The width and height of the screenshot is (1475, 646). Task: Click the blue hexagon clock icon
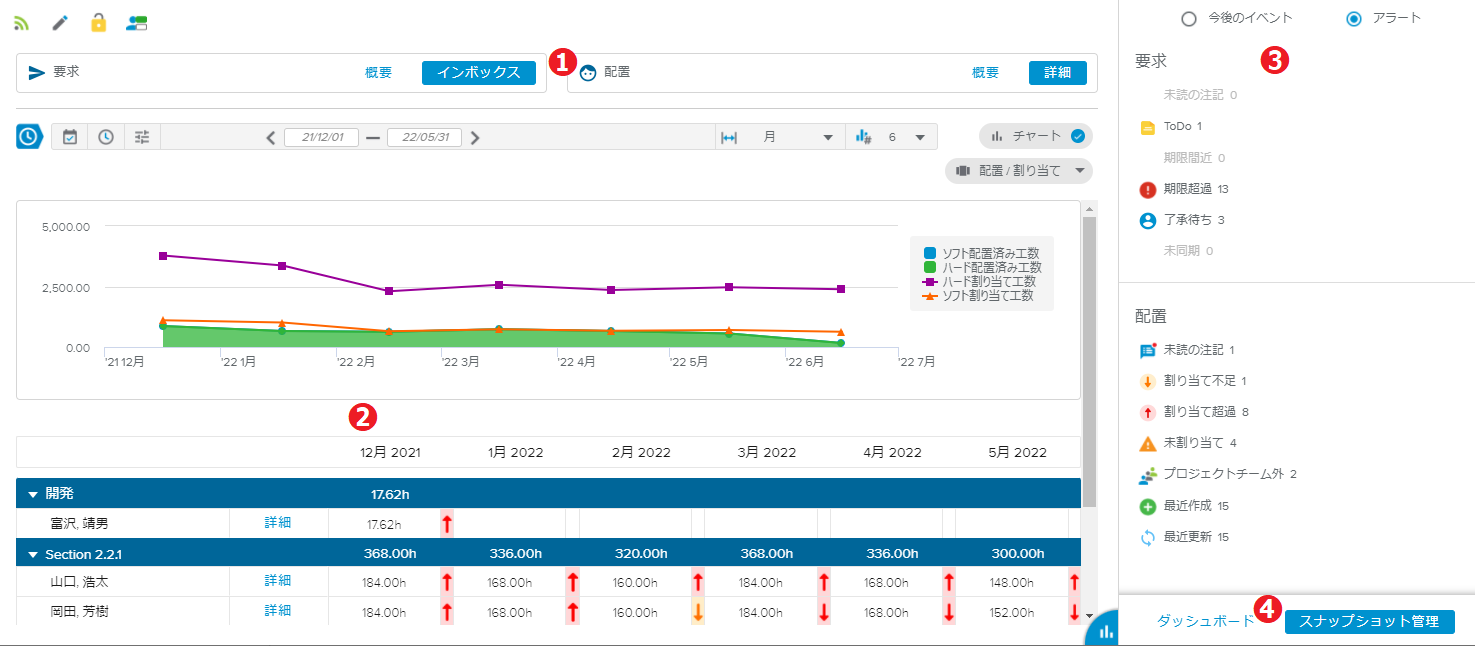(30, 137)
